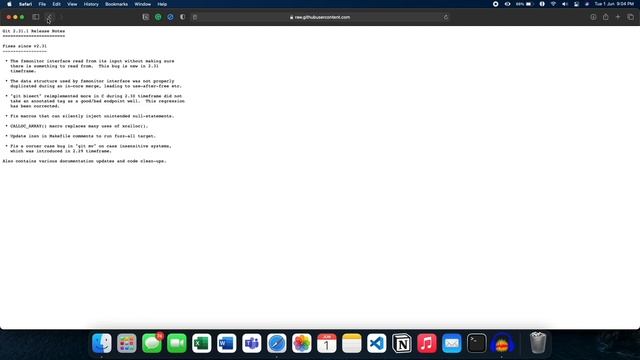Launch Microsoft Excel from the Dock
The height and width of the screenshot is (360, 640).
pos(202,343)
